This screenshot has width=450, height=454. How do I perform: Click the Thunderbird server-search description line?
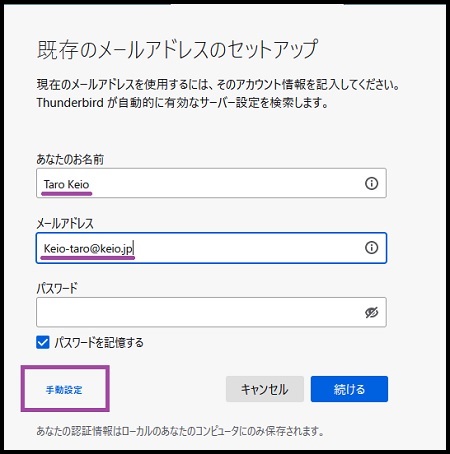[x=182, y=103]
